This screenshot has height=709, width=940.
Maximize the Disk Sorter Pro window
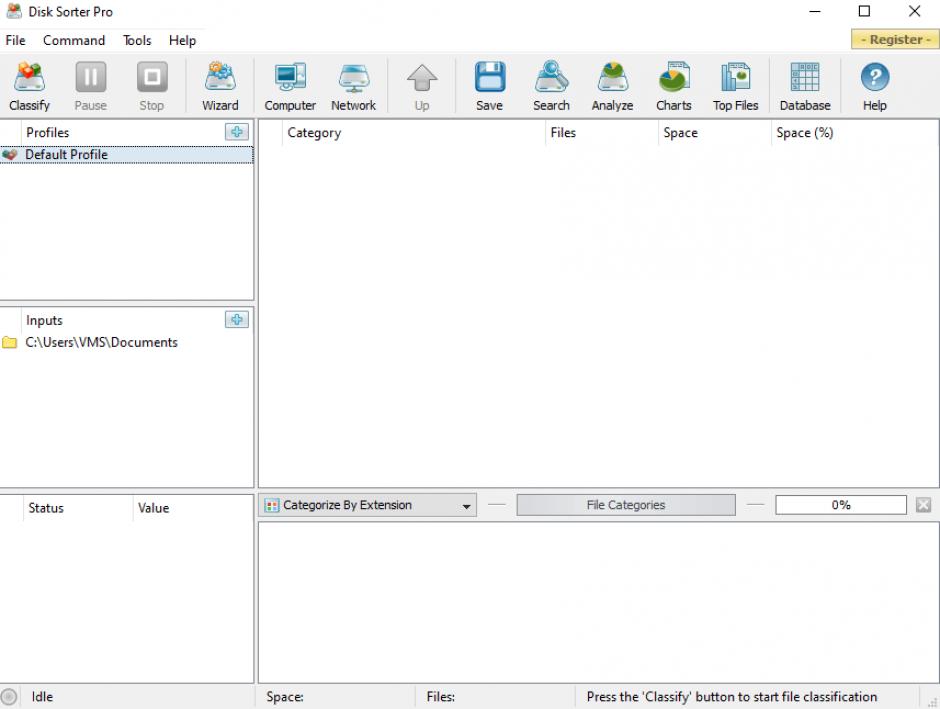point(864,11)
